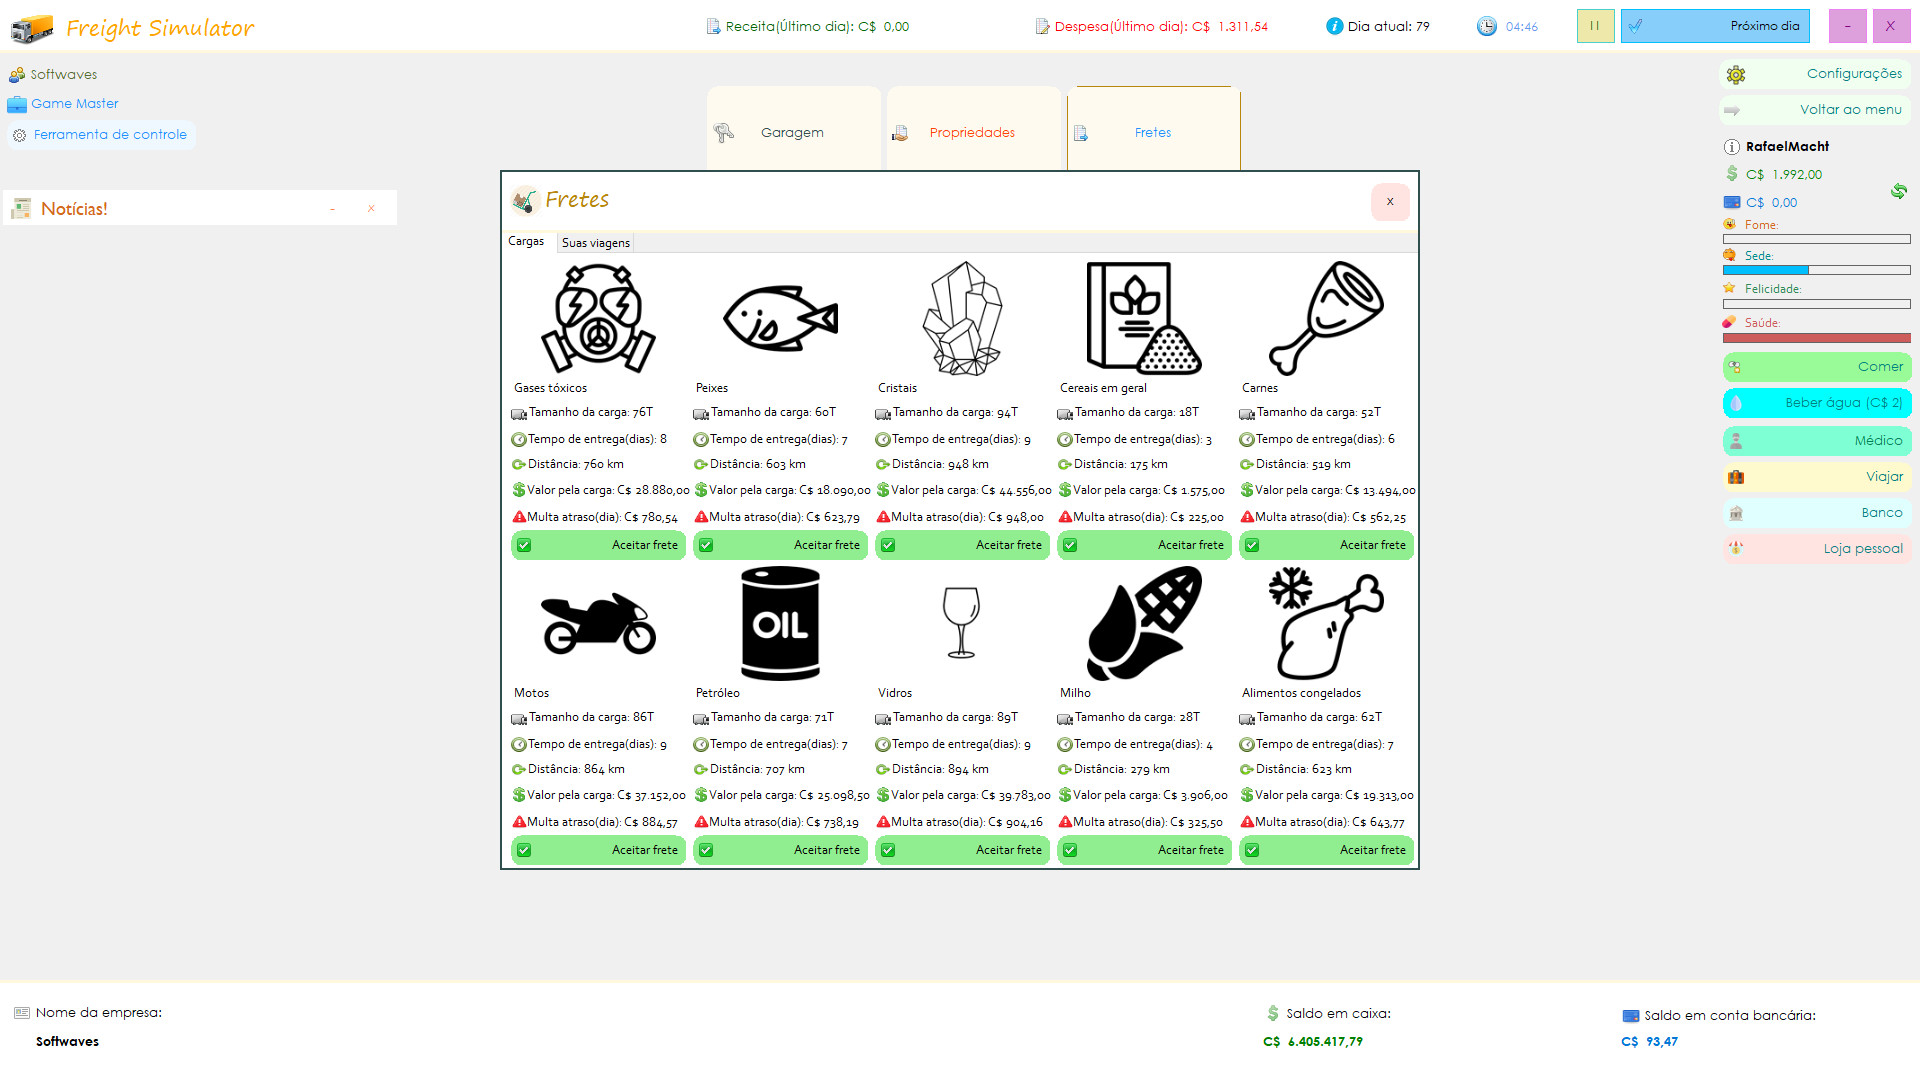1920x1080 pixels.
Task: Open the Propriedades tab
Action: click(x=972, y=132)
